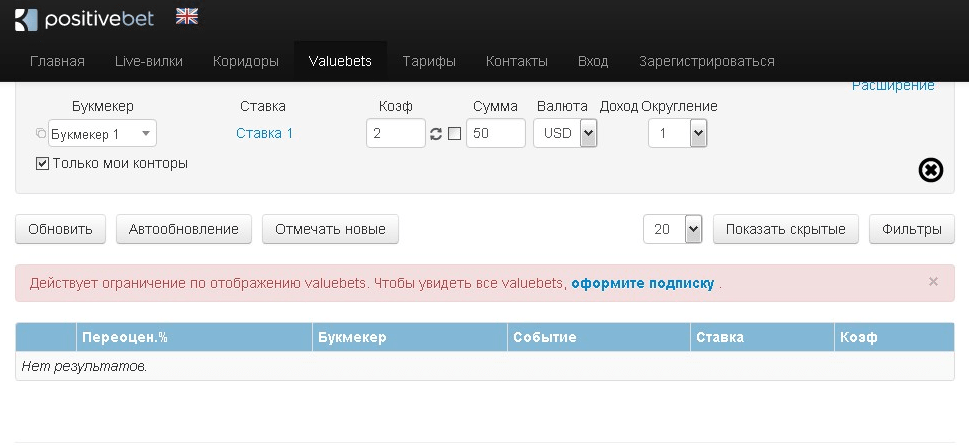Dismiss the pink valuebets restriction alert
Screen dimensions: 969x448
(x=933, y=282)
